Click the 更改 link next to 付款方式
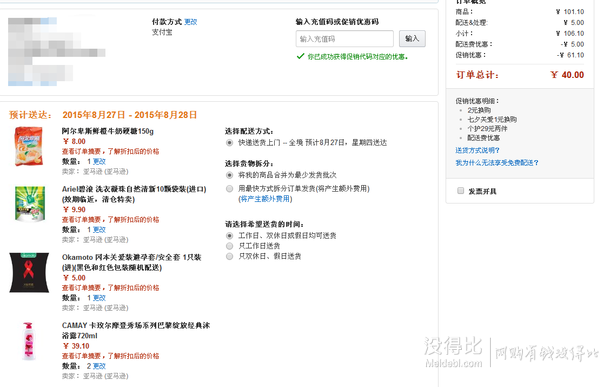 191,22
